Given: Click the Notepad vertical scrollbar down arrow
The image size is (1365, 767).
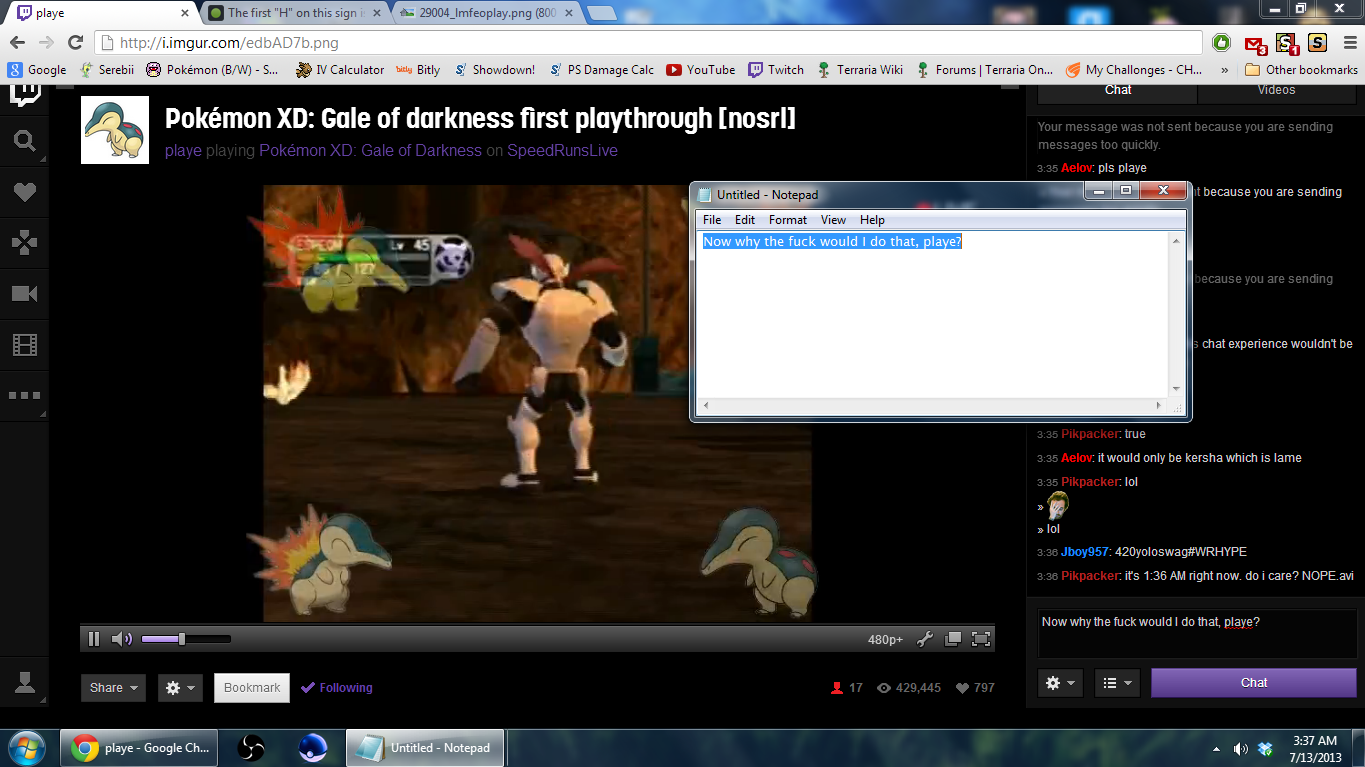Looking at the screenshot, I should (x=1176, y=389).
